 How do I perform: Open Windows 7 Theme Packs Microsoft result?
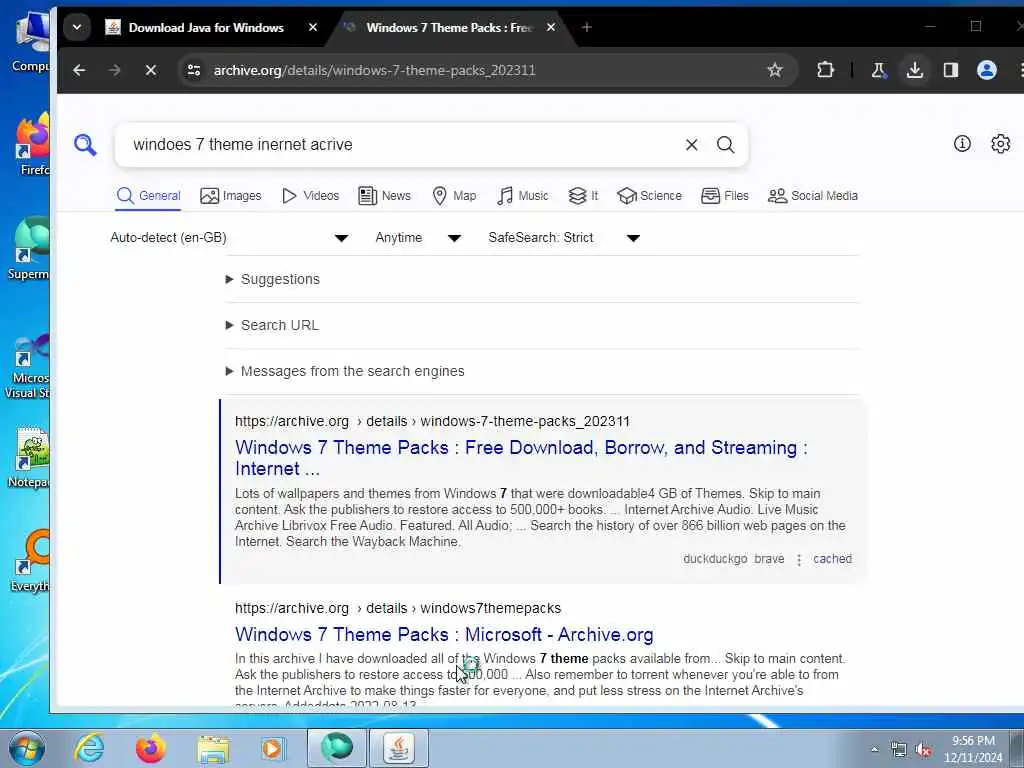pyautogui.click(x=444, y=634)
